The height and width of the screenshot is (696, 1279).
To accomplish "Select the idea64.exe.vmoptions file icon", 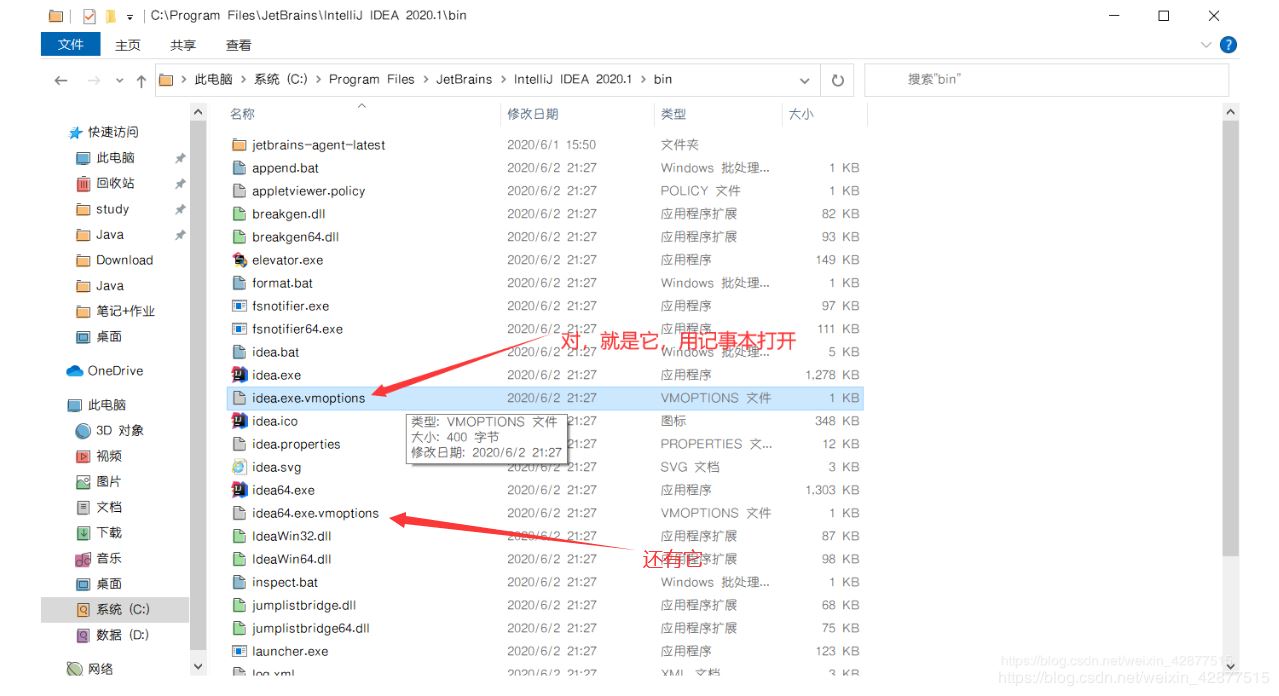I will coord(239,513).
